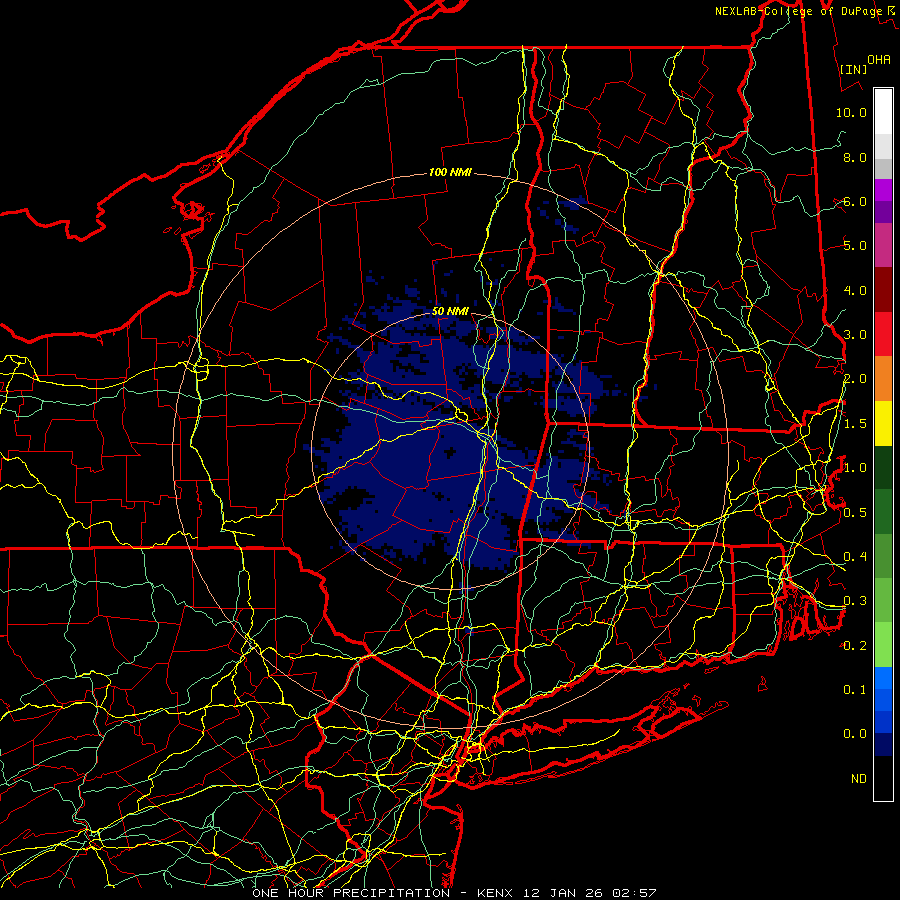Click the 0.3 legend value
This screenshot has height=900, width=900.
point(855,601)
